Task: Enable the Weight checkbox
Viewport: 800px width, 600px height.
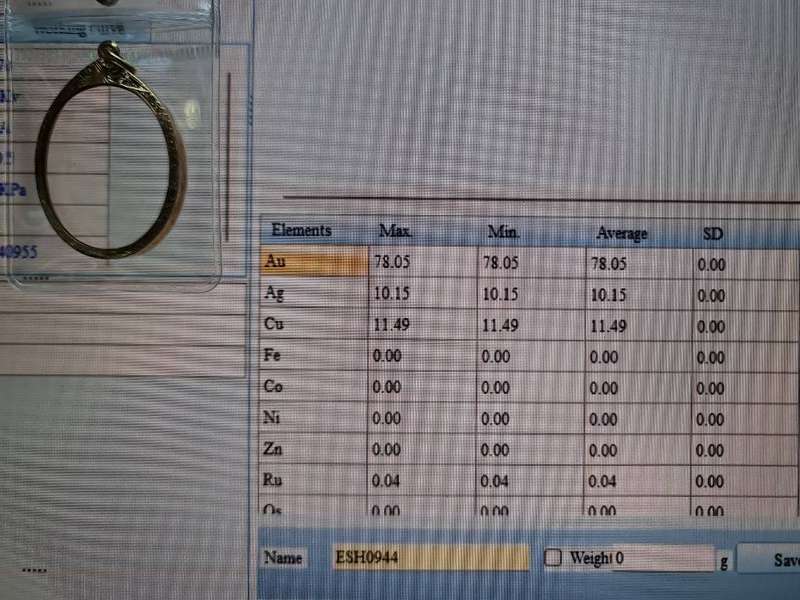Action: coord(553,558)
